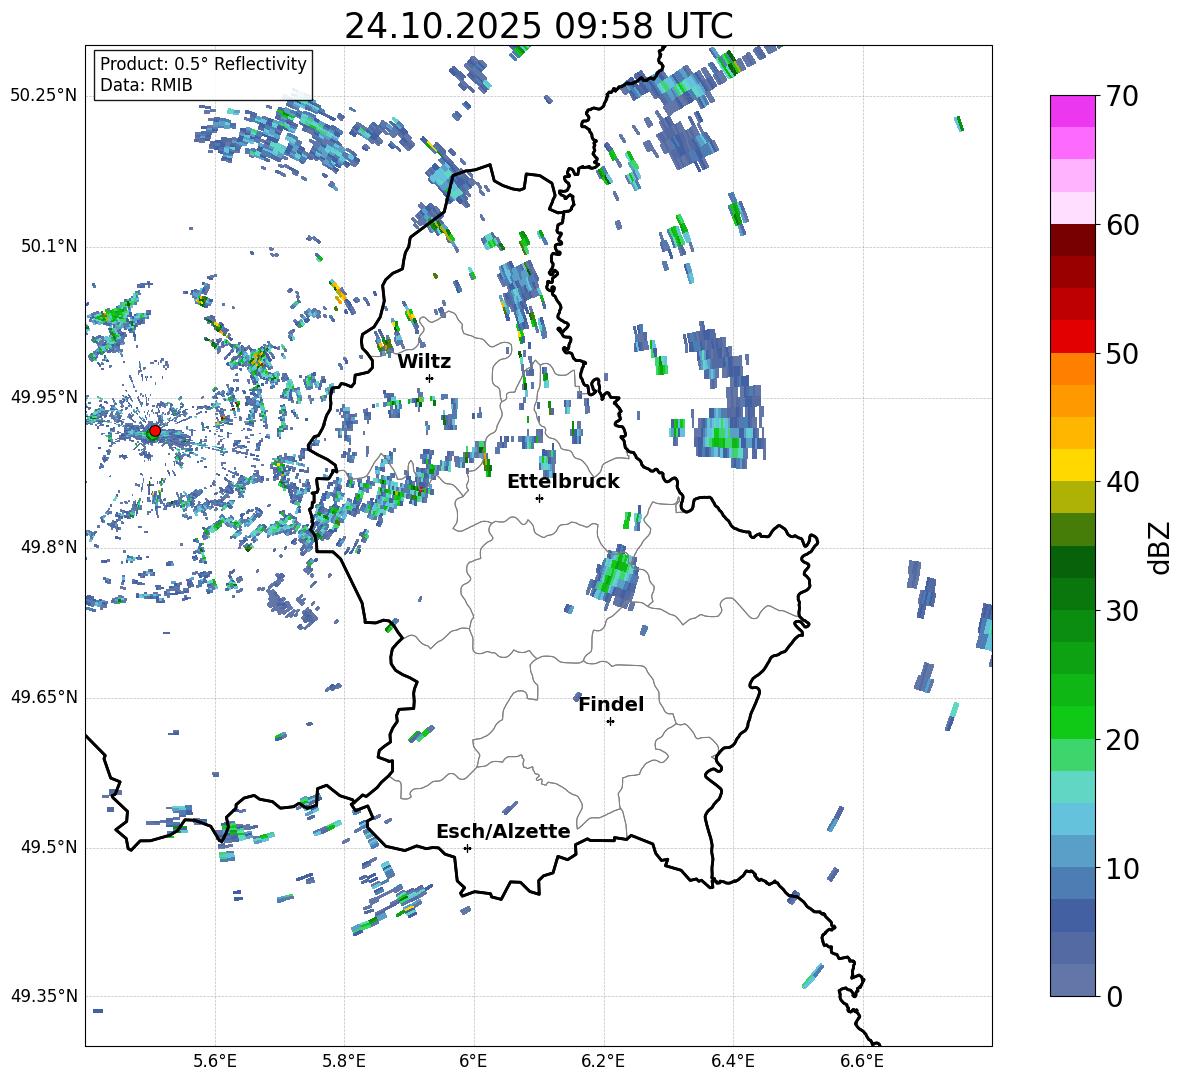Click the 49.8°N latitude label
This screenshot has height=1081, width=1184.
49,547
